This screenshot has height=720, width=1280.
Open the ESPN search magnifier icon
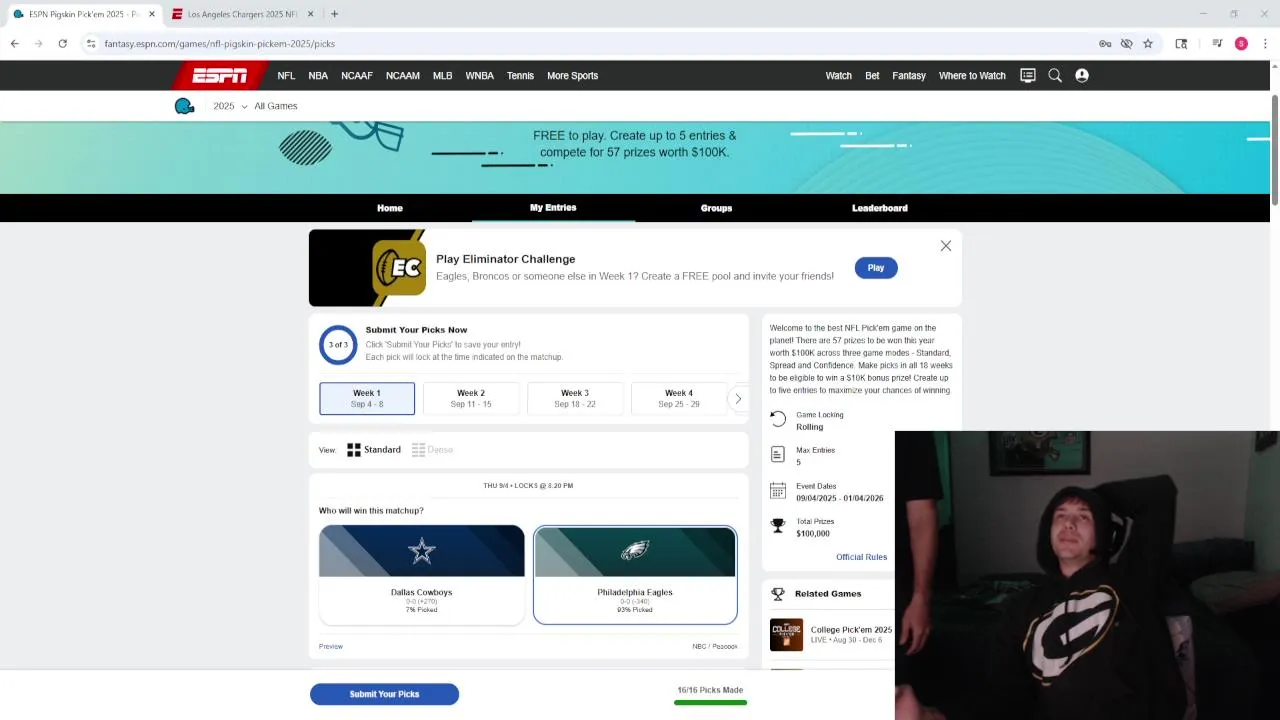pos(1055,75)
